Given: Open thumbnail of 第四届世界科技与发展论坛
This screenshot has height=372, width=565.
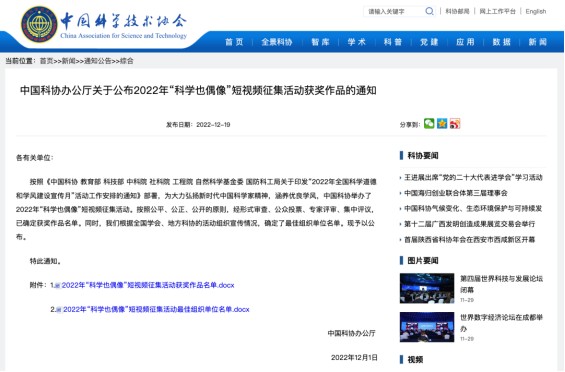Looking at the screenshot, I should [x=427, y=288].
